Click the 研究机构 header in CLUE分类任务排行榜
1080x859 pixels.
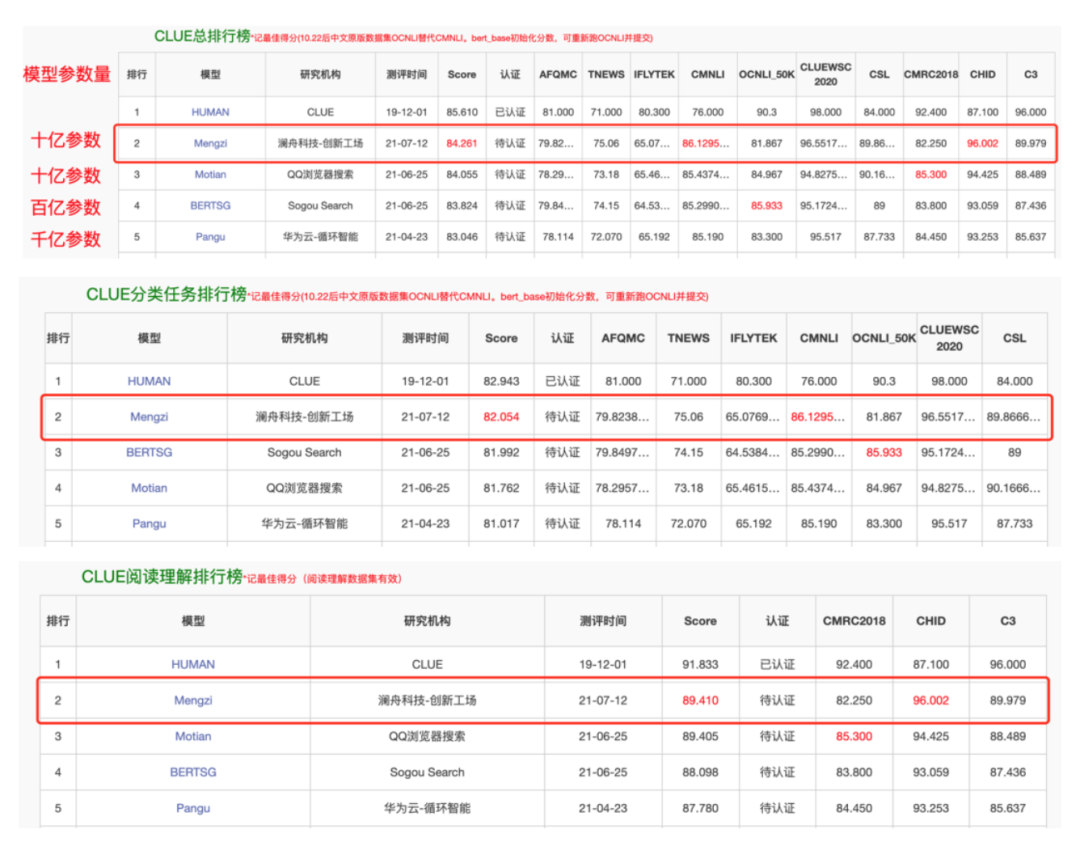pos(304,338)
